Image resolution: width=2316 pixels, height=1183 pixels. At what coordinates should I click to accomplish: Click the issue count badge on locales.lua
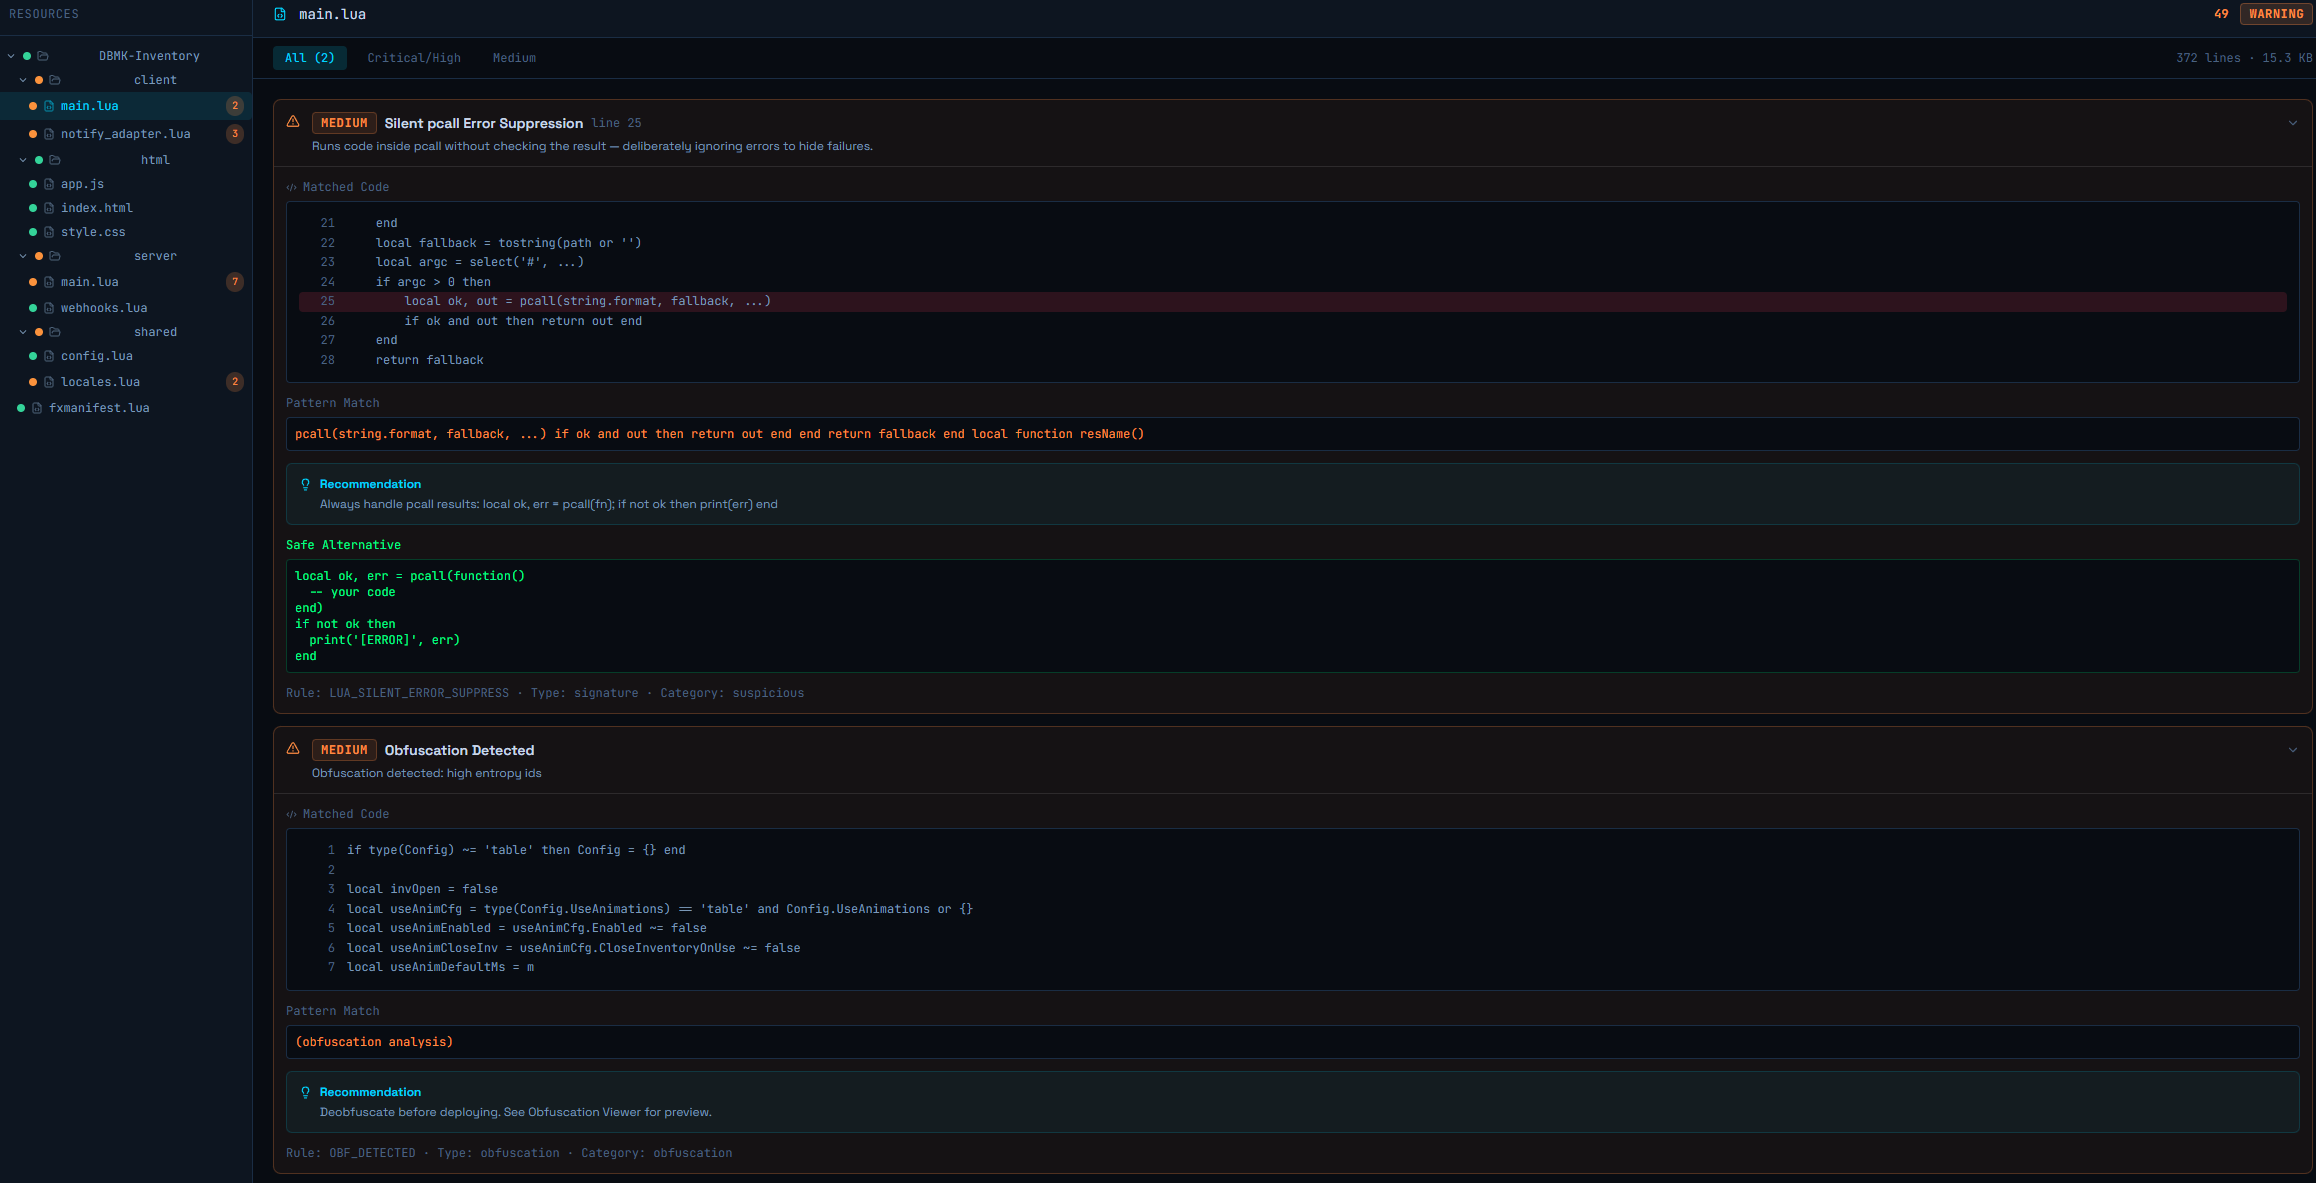pyautogui.click(x=235, y=382)
